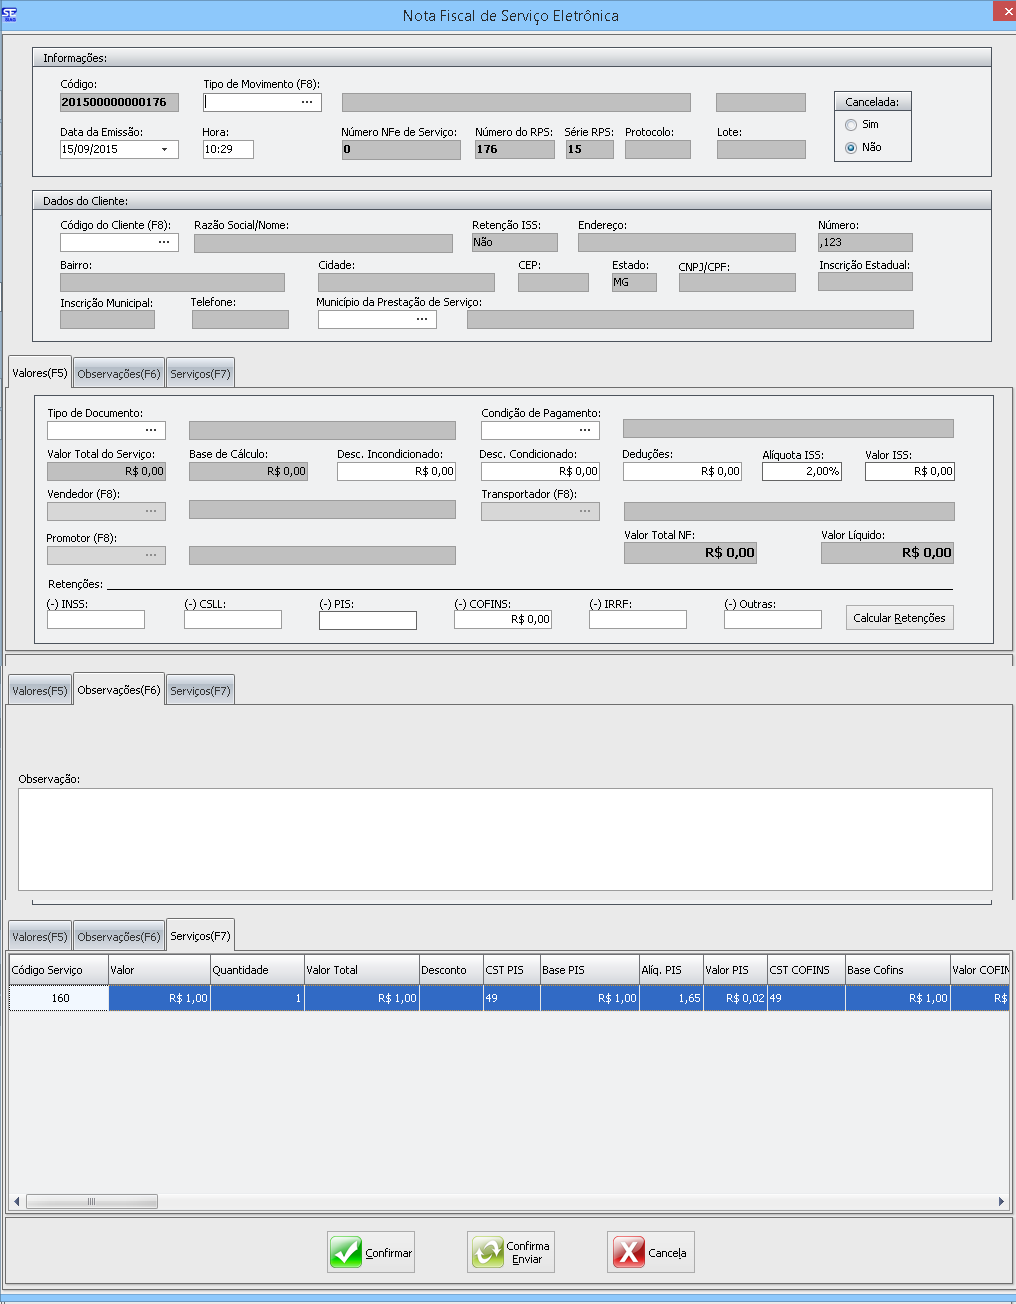Open Condição de Pagamento lookup ellipsis
The height and width of the screenshot is (1304, 1016).
point(585,430)
